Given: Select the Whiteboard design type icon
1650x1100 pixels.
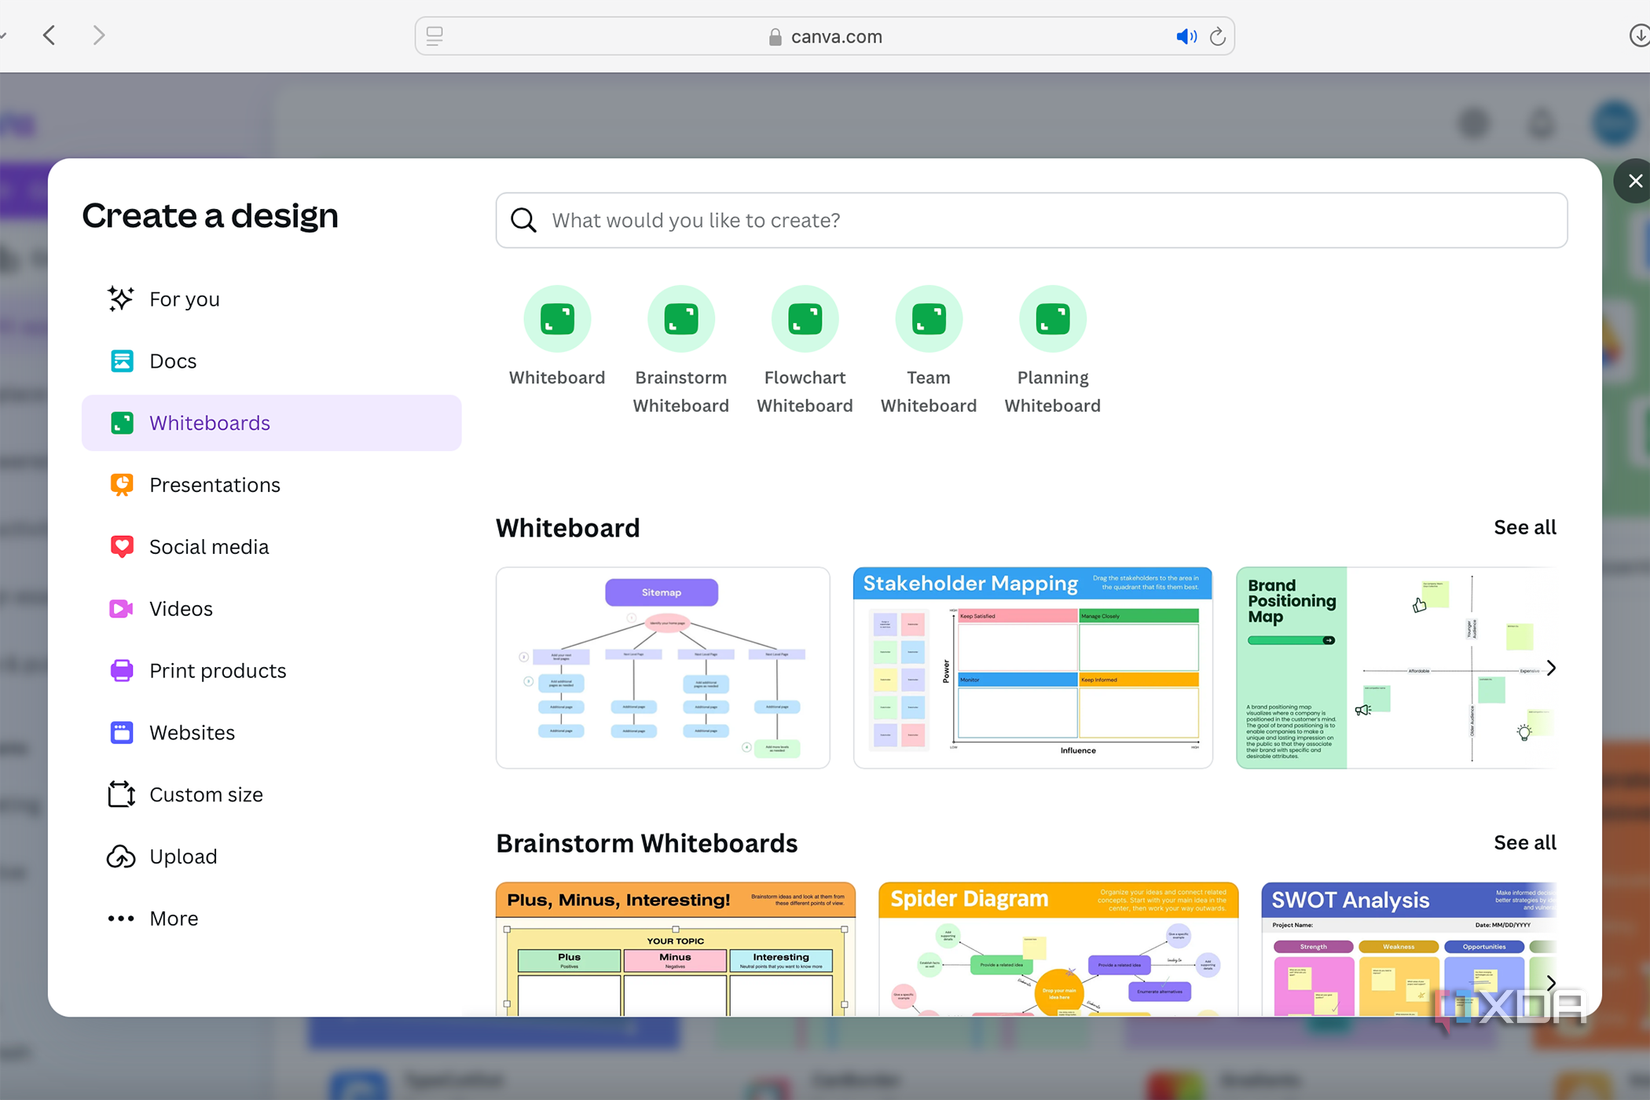Looking at the screenshot, I should click(x=557, y=319).
